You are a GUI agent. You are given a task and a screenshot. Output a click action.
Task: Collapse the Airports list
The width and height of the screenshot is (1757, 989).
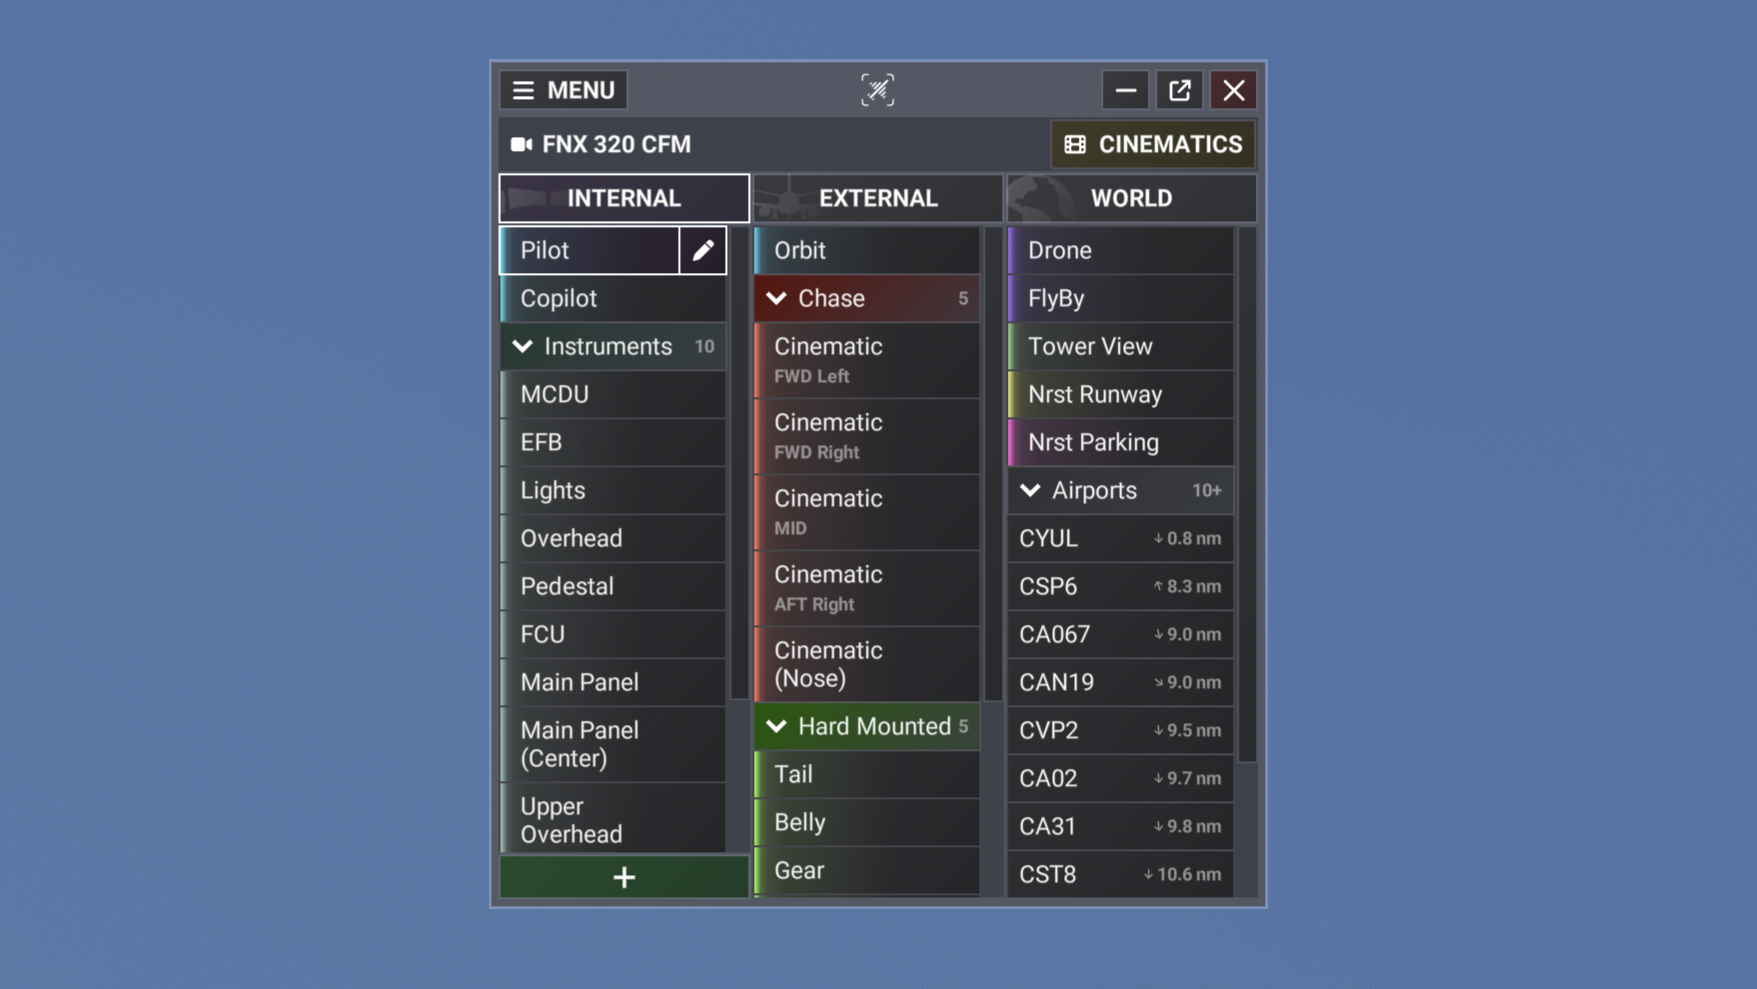(x=1031, y=490)
